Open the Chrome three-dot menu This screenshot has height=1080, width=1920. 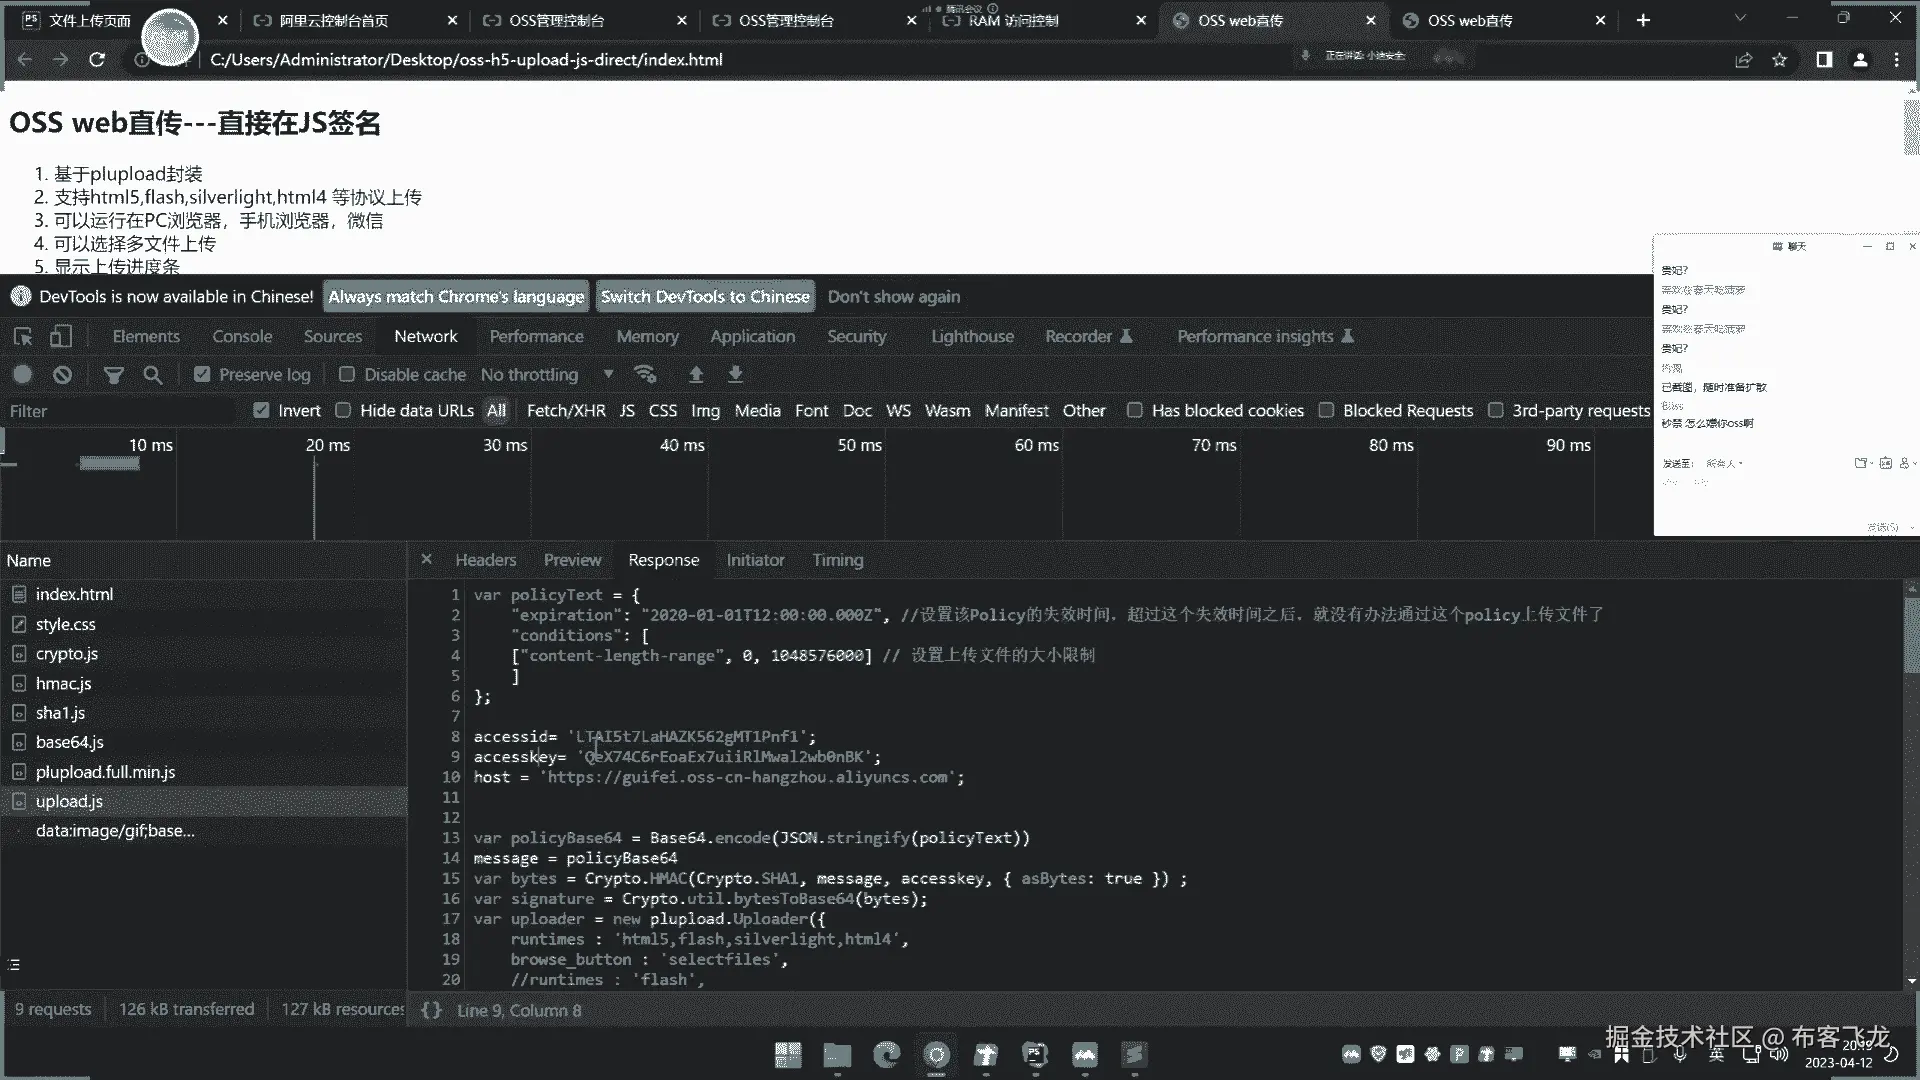click(x=1896, y=60)
